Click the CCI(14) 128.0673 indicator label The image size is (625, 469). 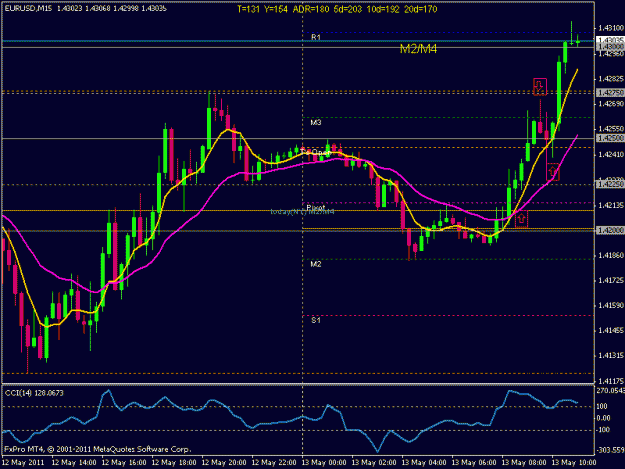(34, 393)
